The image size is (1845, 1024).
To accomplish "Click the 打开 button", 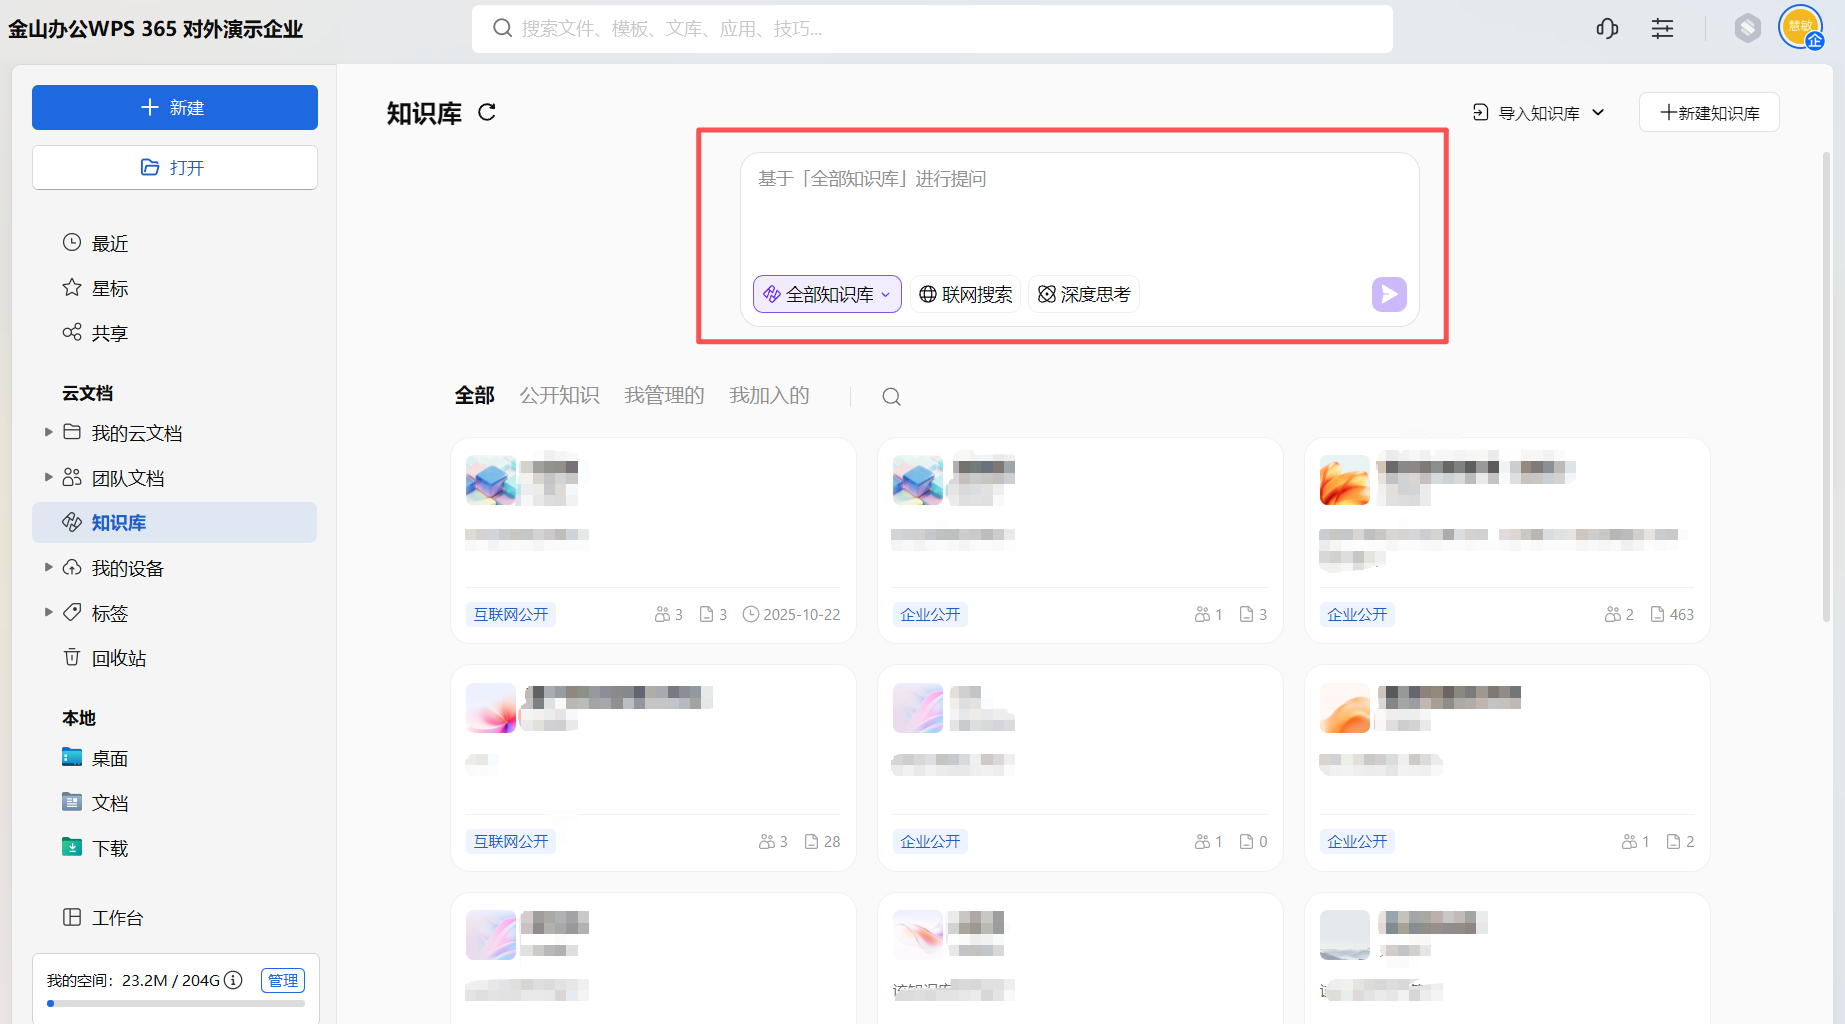I will [x=175, y=167].
